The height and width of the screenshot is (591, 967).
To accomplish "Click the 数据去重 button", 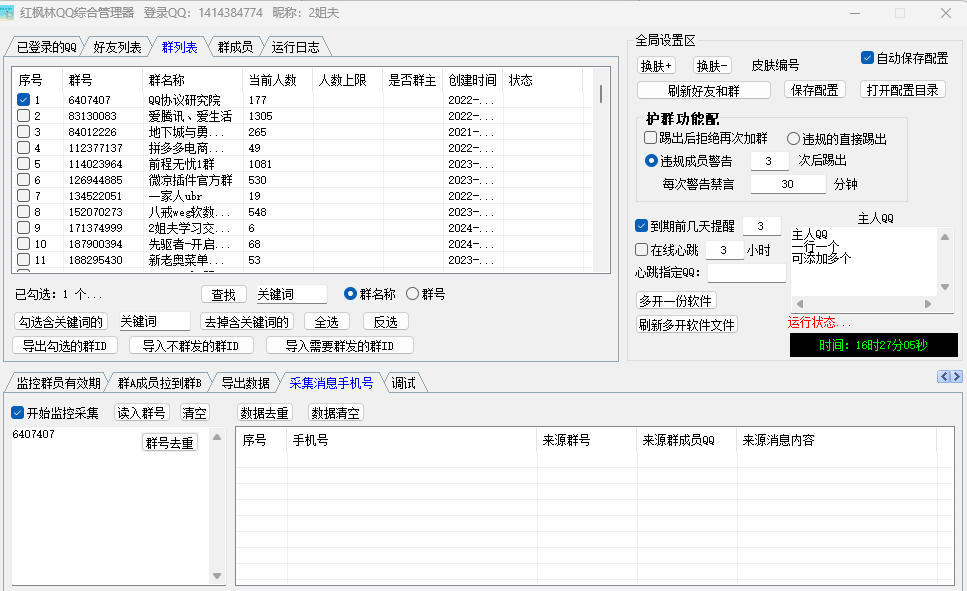I will 265,413.
